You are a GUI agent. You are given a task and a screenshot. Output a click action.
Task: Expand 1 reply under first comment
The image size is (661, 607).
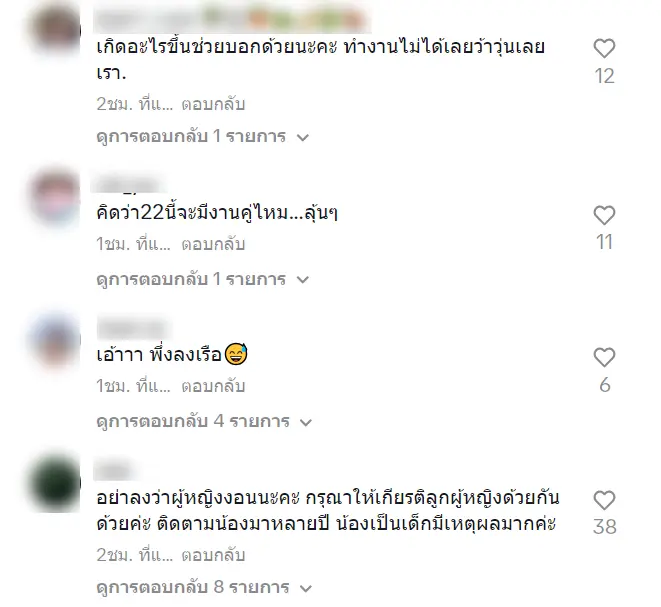pos(203,137)
